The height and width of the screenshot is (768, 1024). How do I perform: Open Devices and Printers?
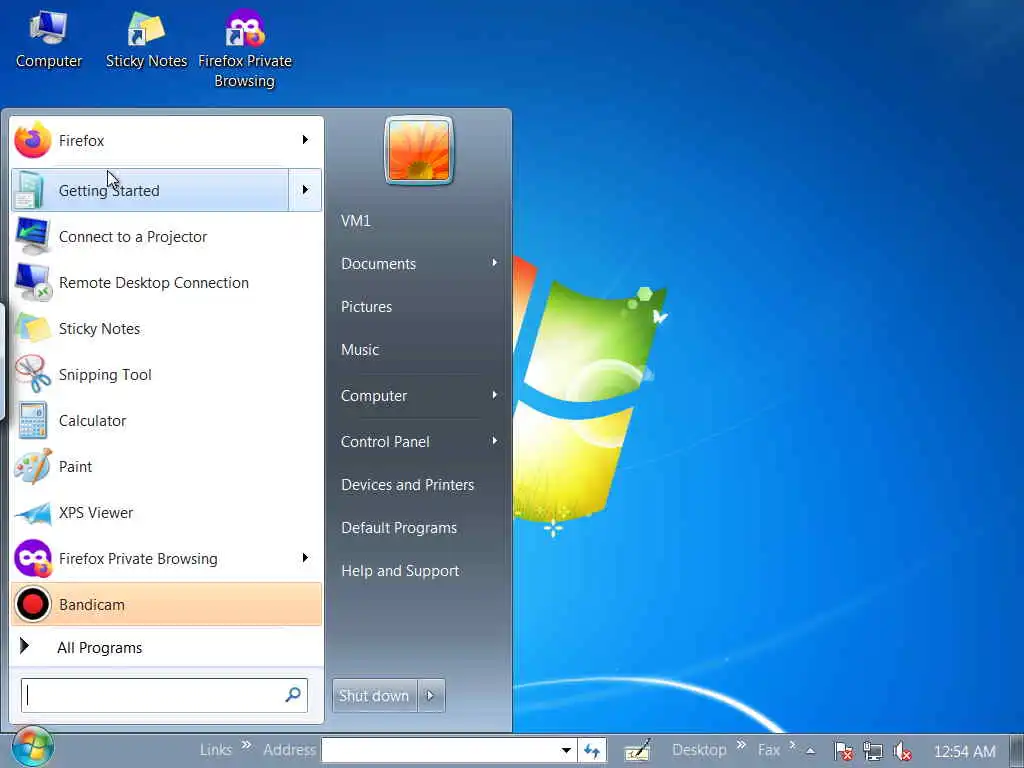pyautogui.click(x=408, y=485)
